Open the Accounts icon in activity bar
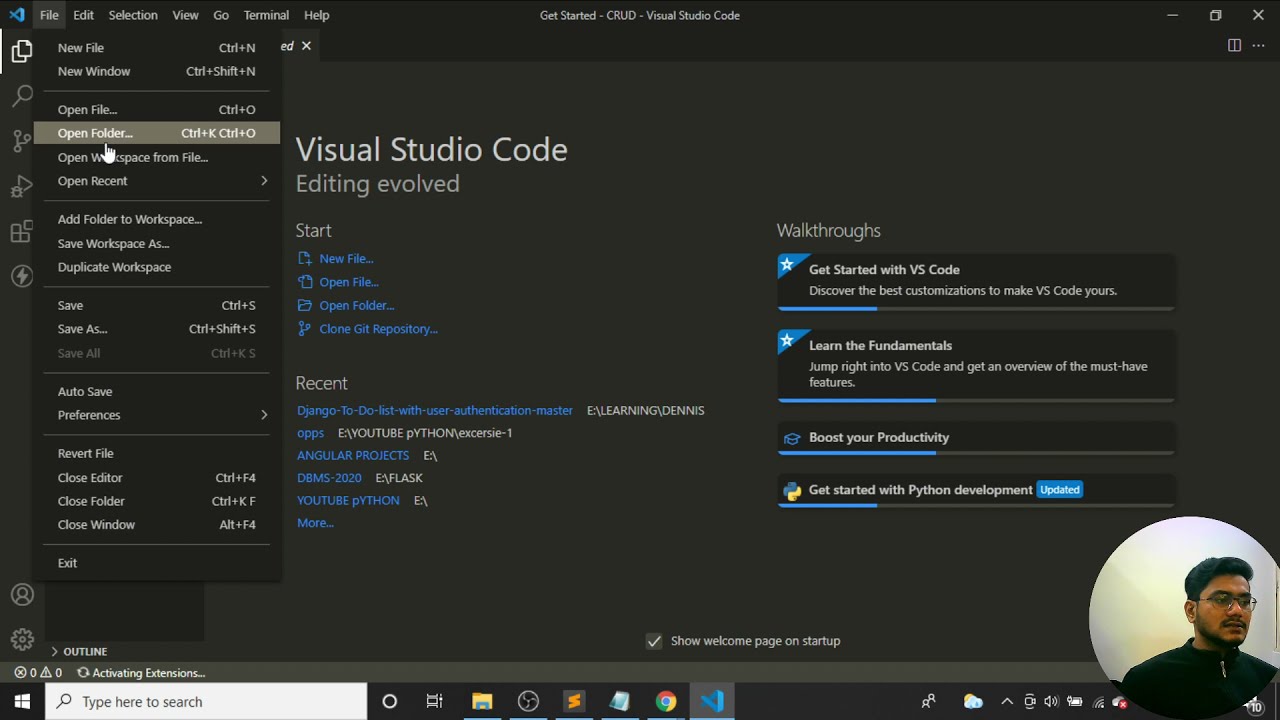1280x720 pixels. [22, 595]
